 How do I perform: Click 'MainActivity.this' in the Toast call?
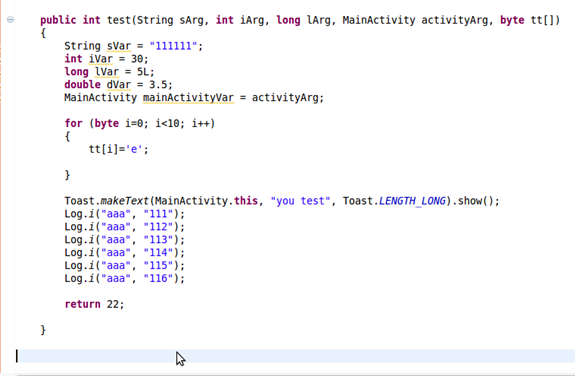(206, 201)
